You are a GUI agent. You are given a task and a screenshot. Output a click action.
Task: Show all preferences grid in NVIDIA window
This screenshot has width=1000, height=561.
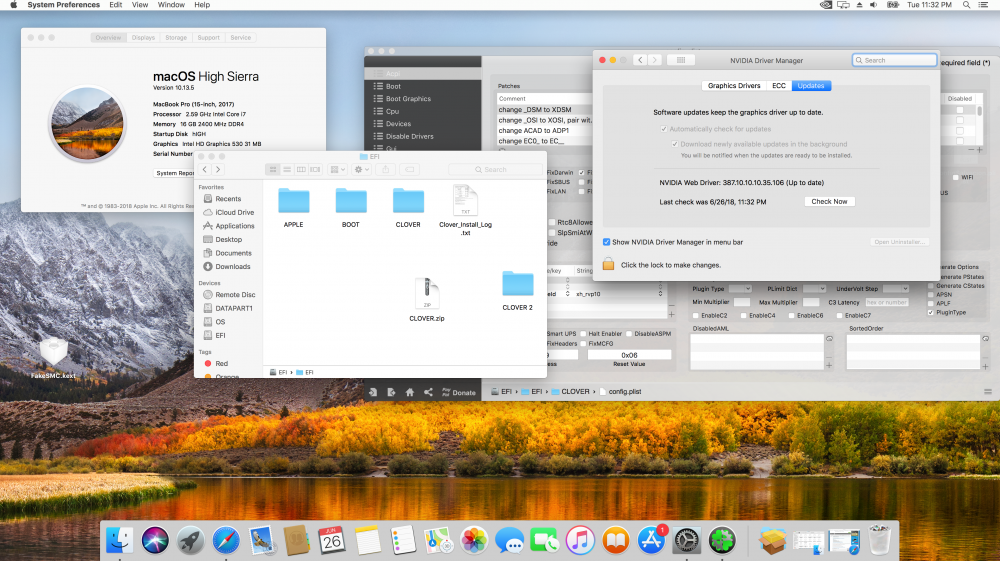click(680, 60)
